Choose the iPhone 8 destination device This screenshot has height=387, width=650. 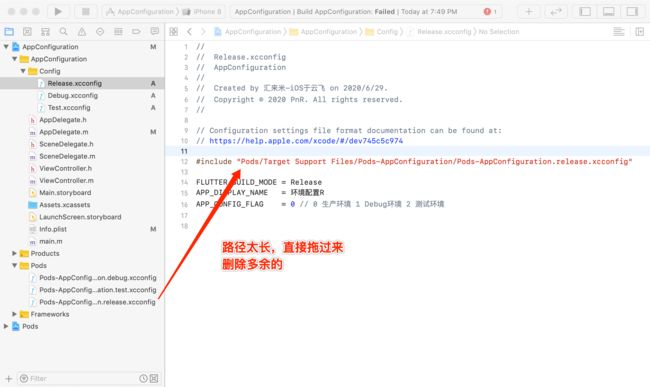(202, 12)
